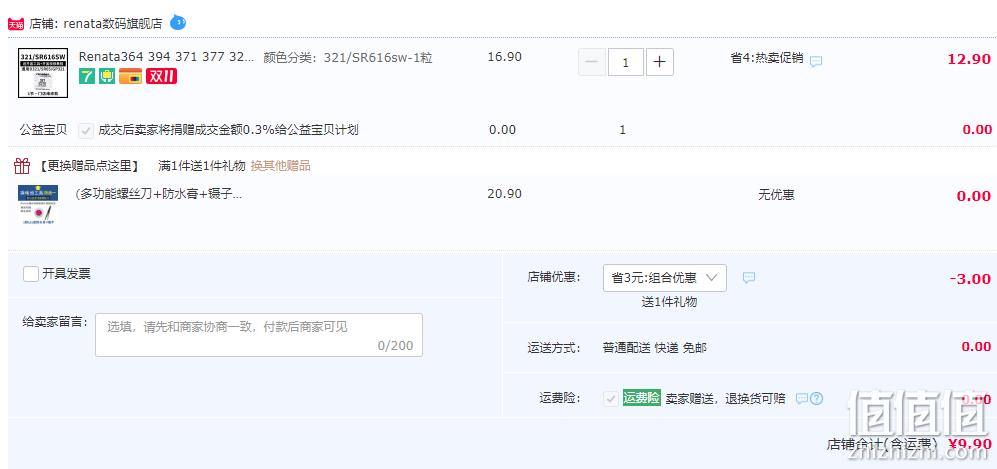Click the 给卖家留言 message text box
The image size is (997, 469).
[259, 335]
